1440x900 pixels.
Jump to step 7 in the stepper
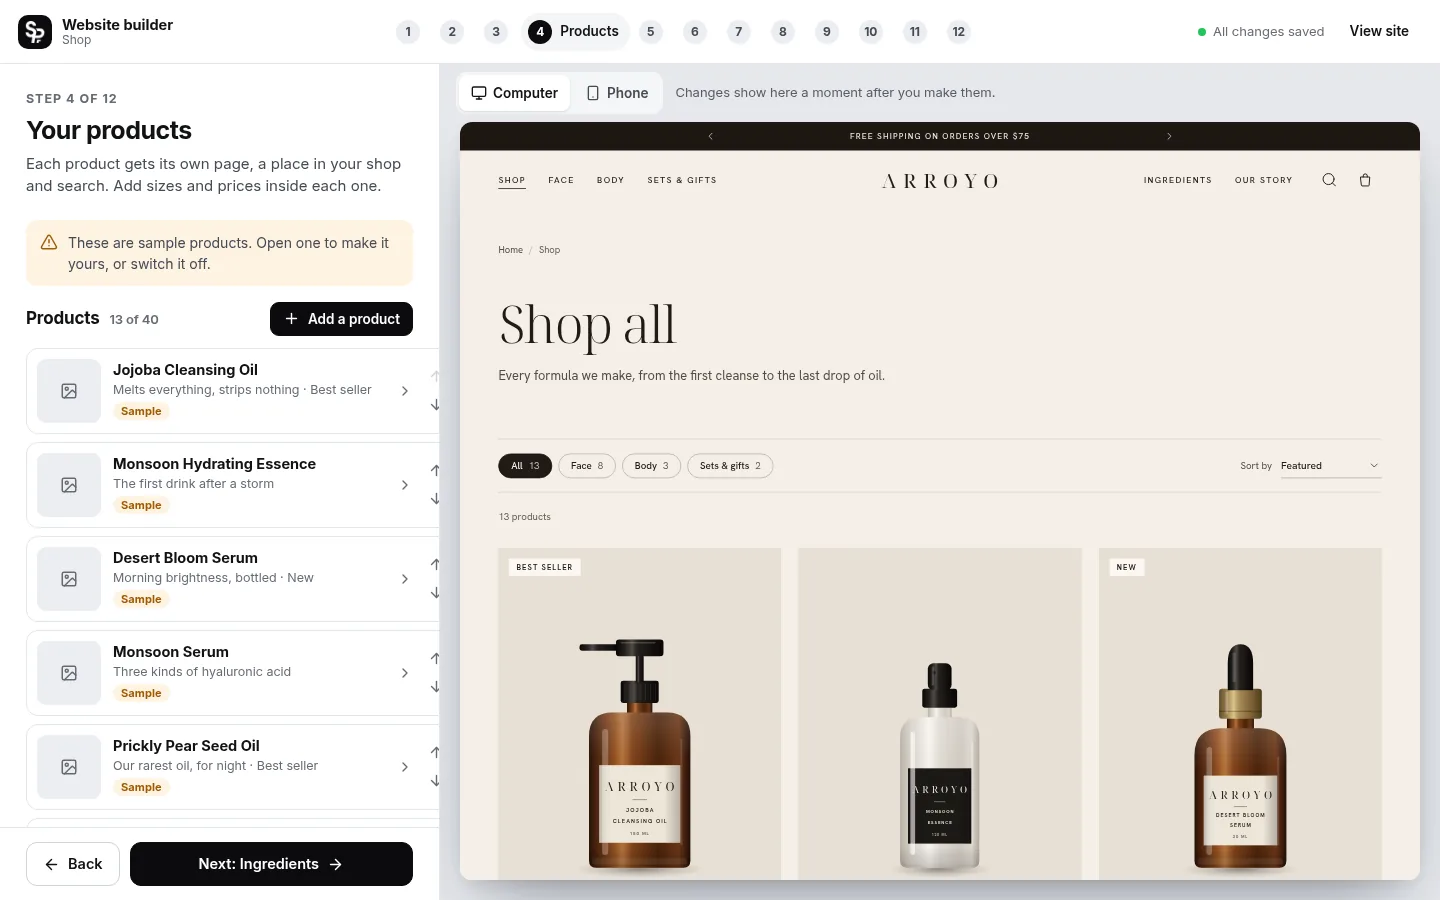click(x=739, y=32)
